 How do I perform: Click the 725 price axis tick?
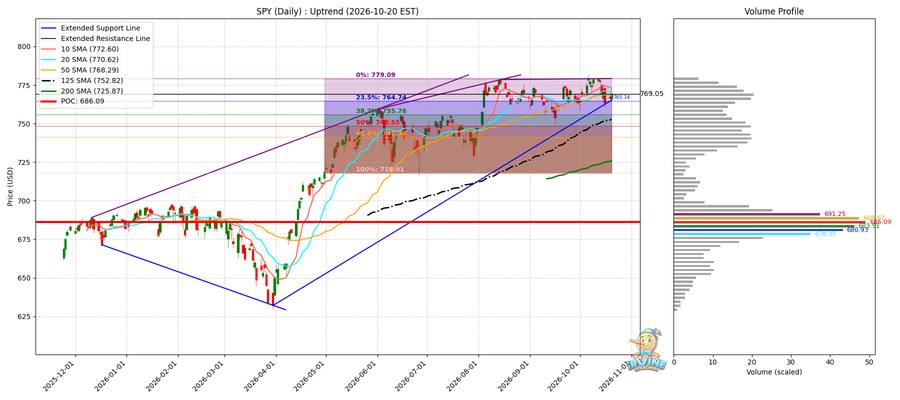tap(26, 162)
